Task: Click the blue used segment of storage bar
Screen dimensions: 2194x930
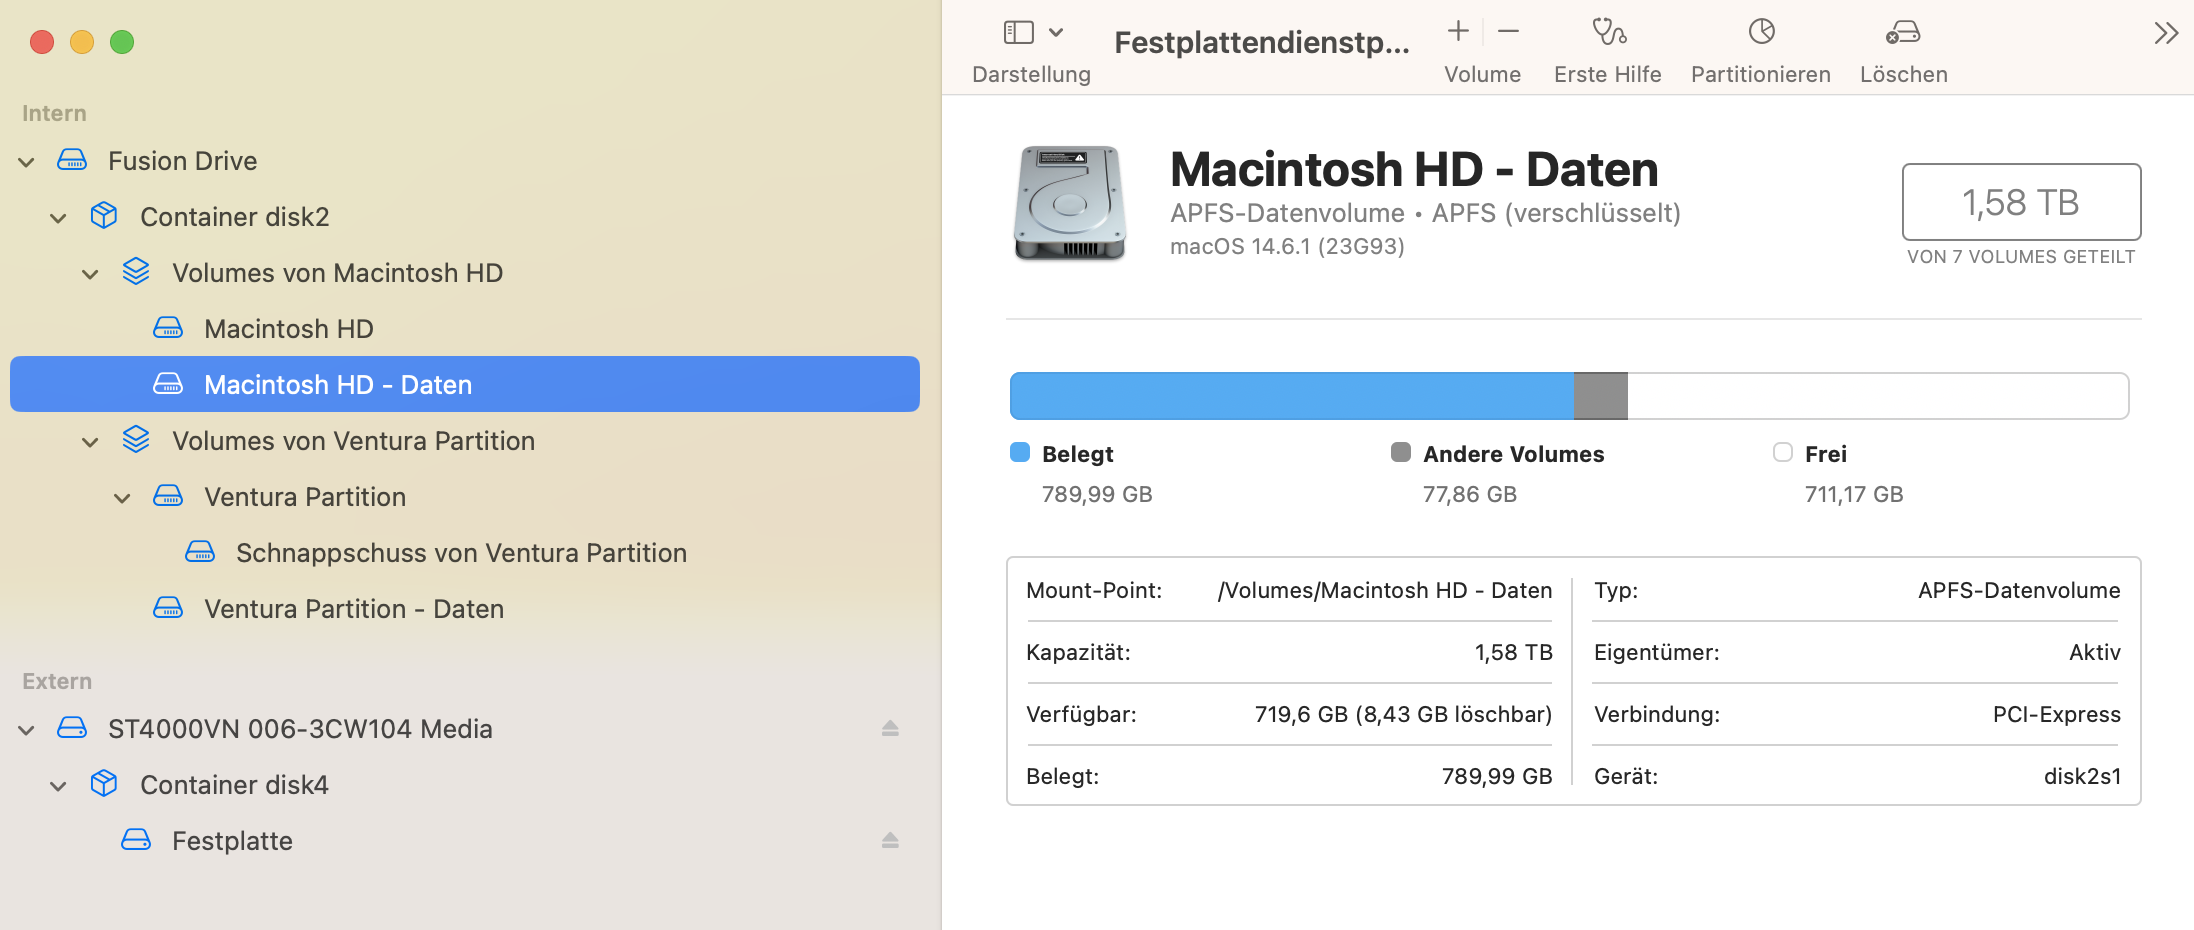Action: click(x=1292, y=396)
